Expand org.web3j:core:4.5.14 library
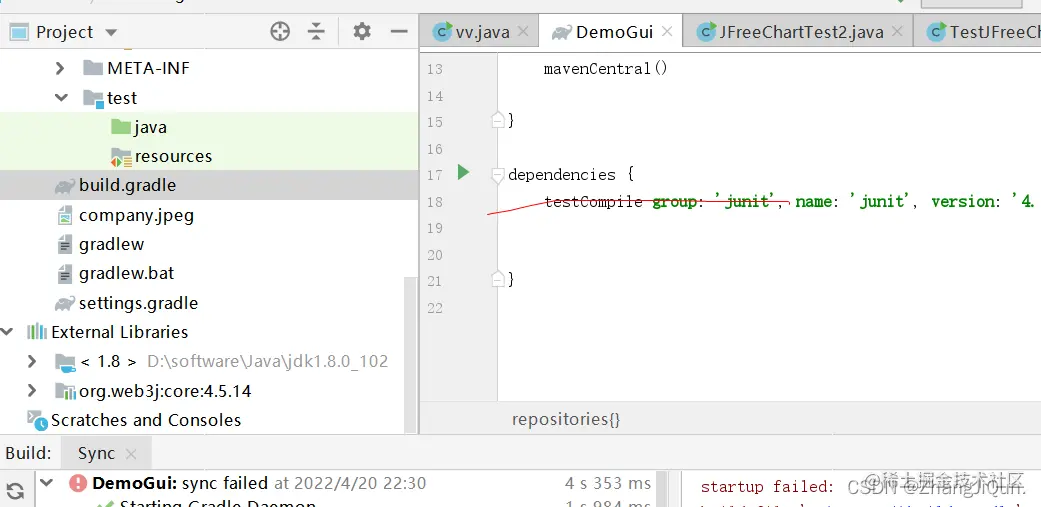1041x507 pixels. (31, 390)
